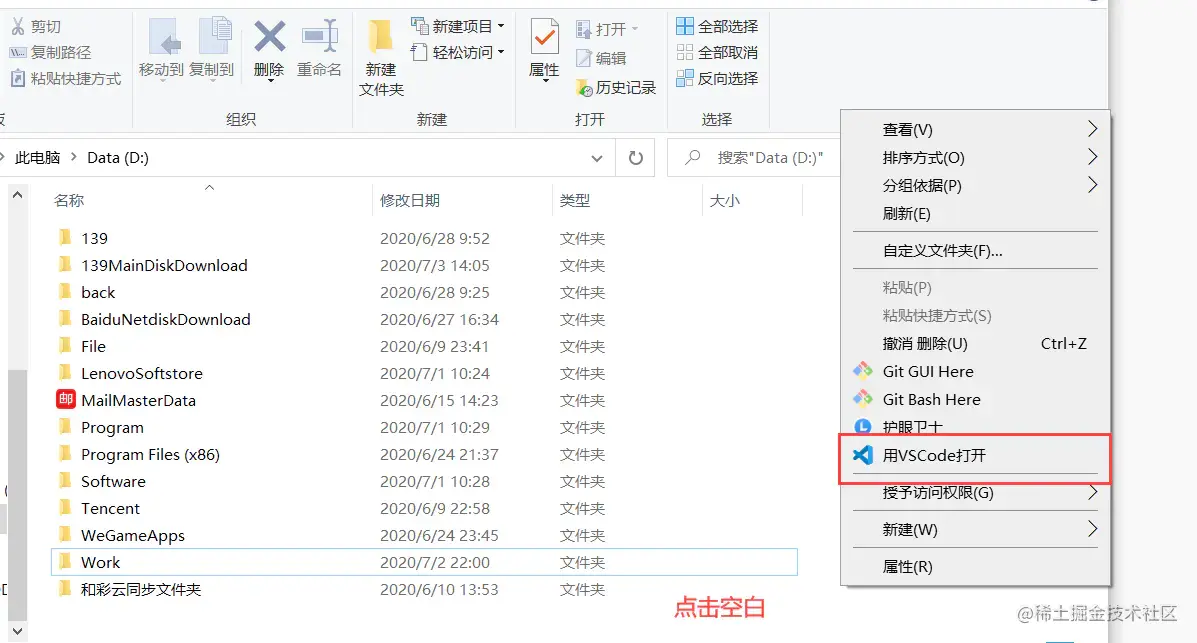The image size is (1197, 643).
Task: Click the scrollbar up arrow of the navigation pane
Action: [18, 195]
